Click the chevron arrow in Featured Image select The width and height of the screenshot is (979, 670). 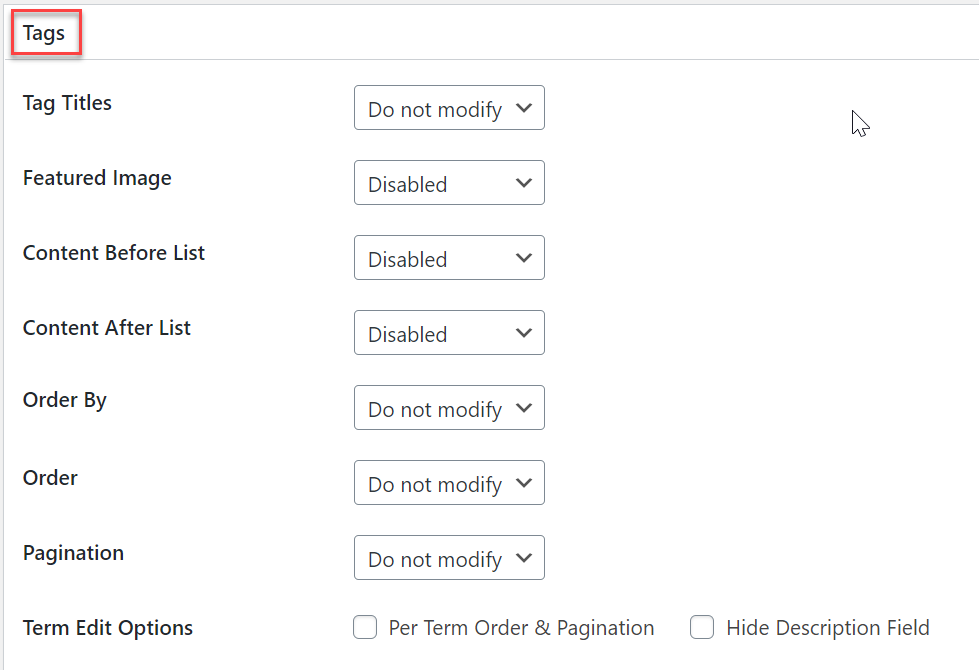(524, 183)
